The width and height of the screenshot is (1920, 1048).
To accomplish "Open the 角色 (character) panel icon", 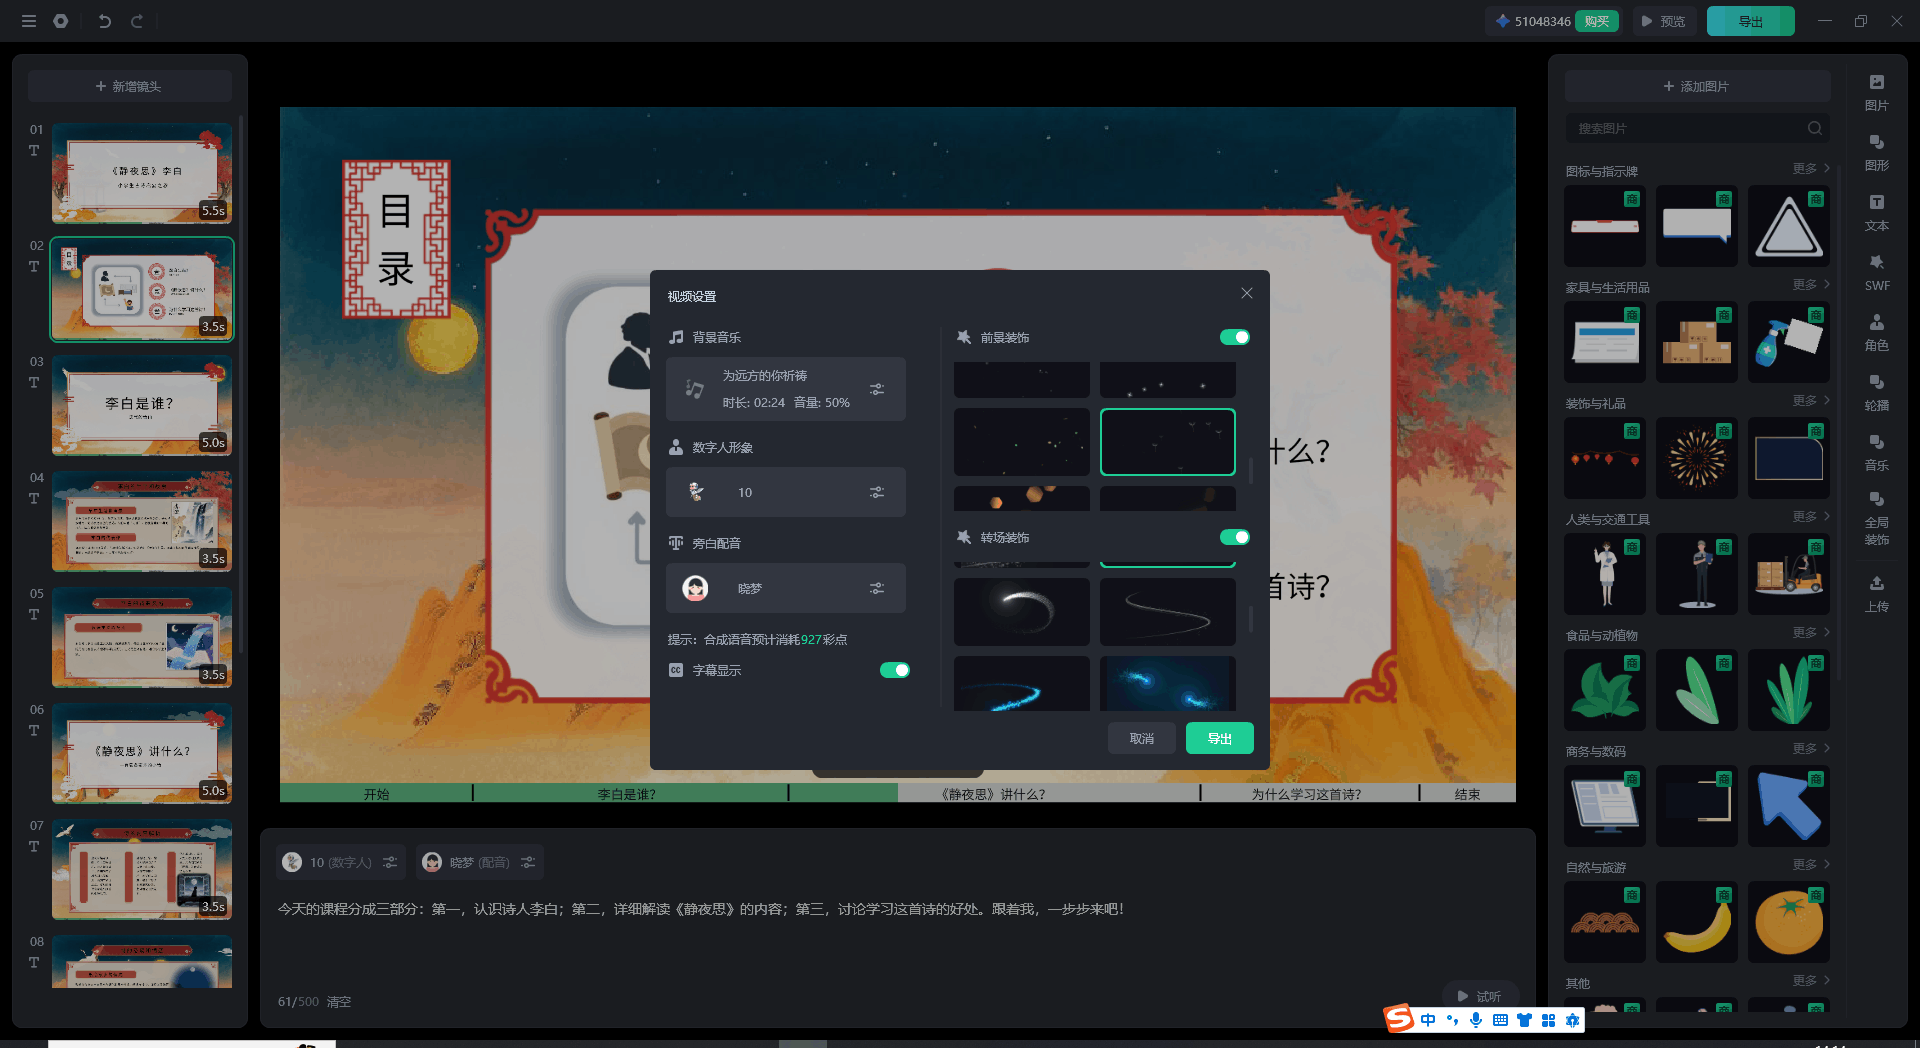I will point(1876,332).
